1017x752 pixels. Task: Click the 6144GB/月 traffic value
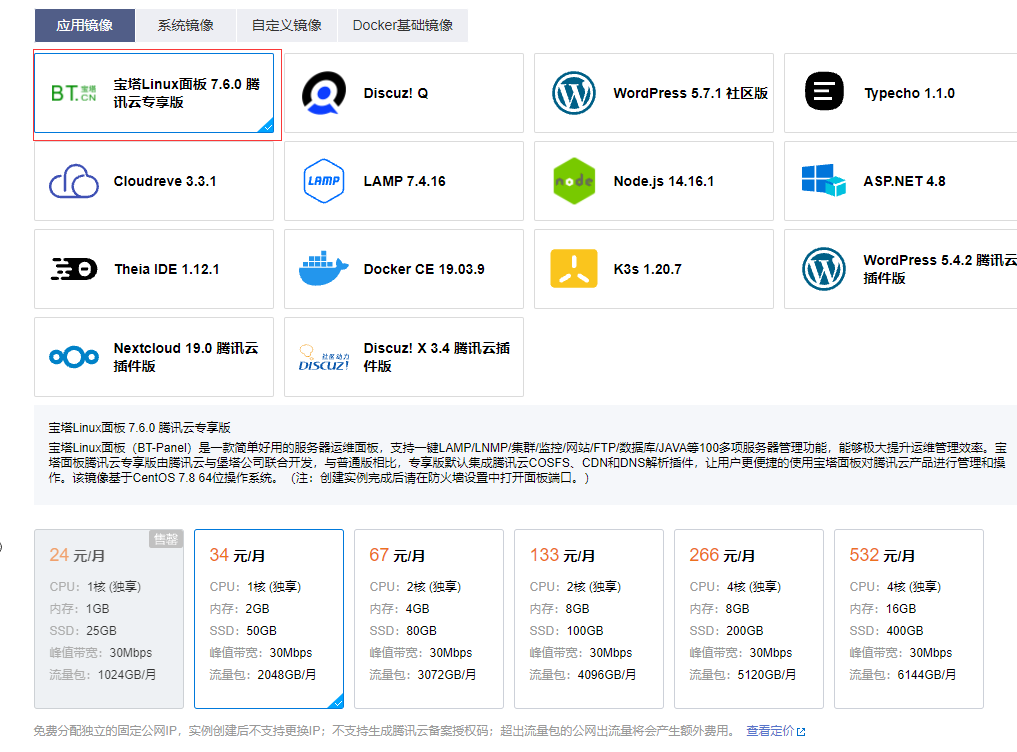tap(927, 675)
